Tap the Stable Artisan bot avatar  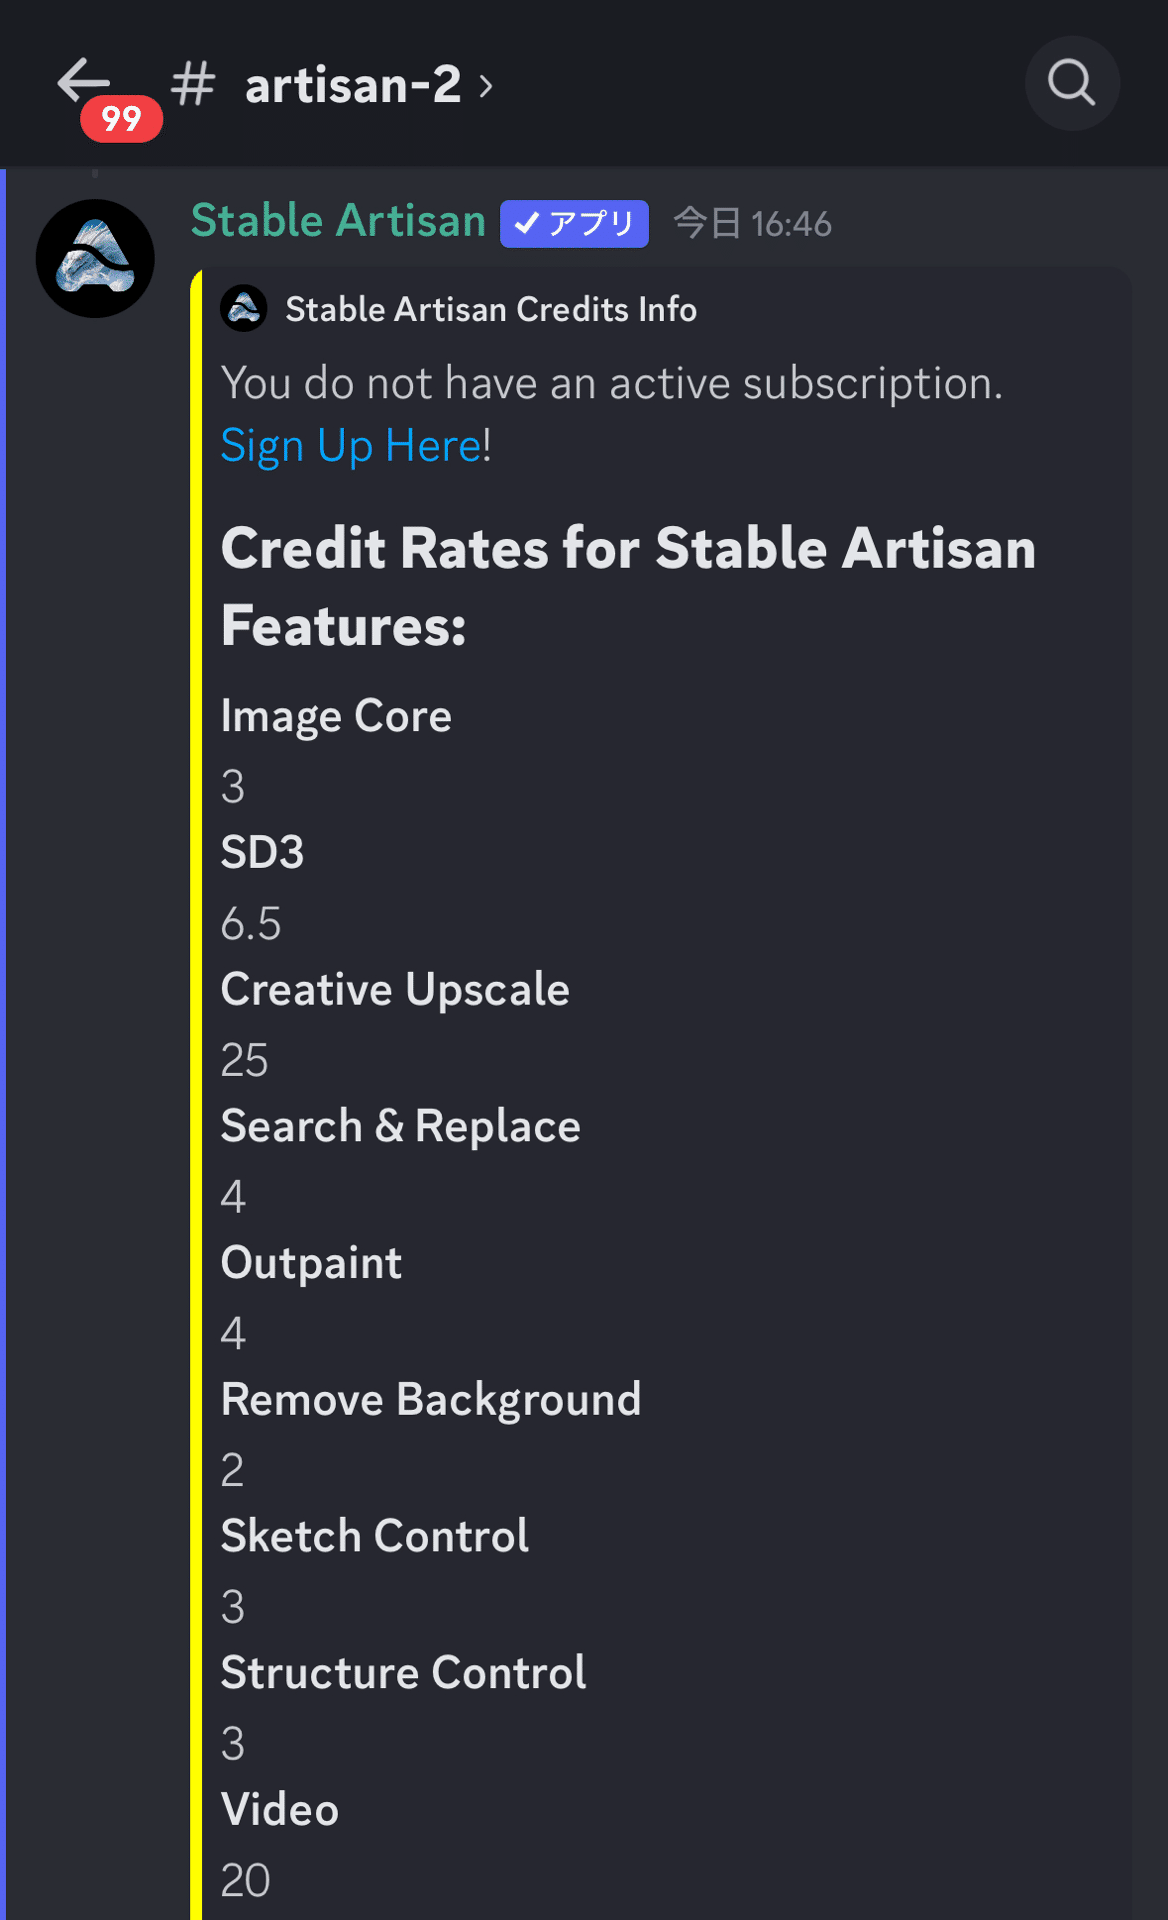(x=95, y=258)
